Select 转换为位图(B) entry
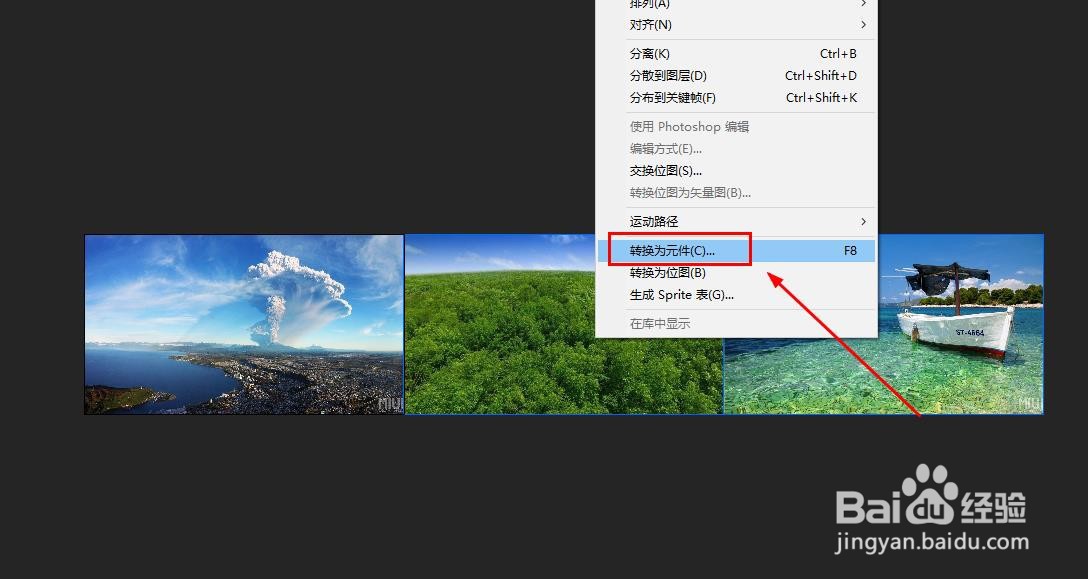Image resolution: width=1088 pixels, height=579 pixels. pyautogui.click(x=736, y=273)
